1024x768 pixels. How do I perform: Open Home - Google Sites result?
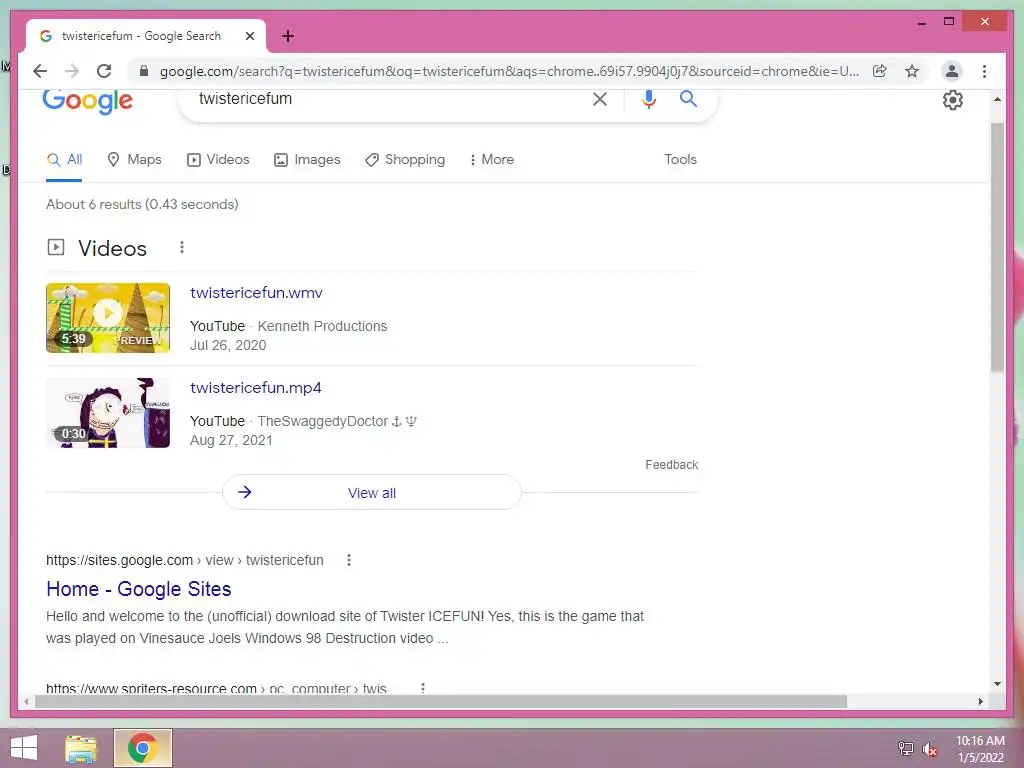(138, 589)
